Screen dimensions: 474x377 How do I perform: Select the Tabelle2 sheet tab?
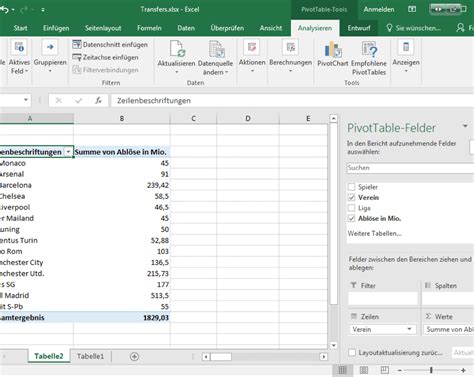[49, 356]
